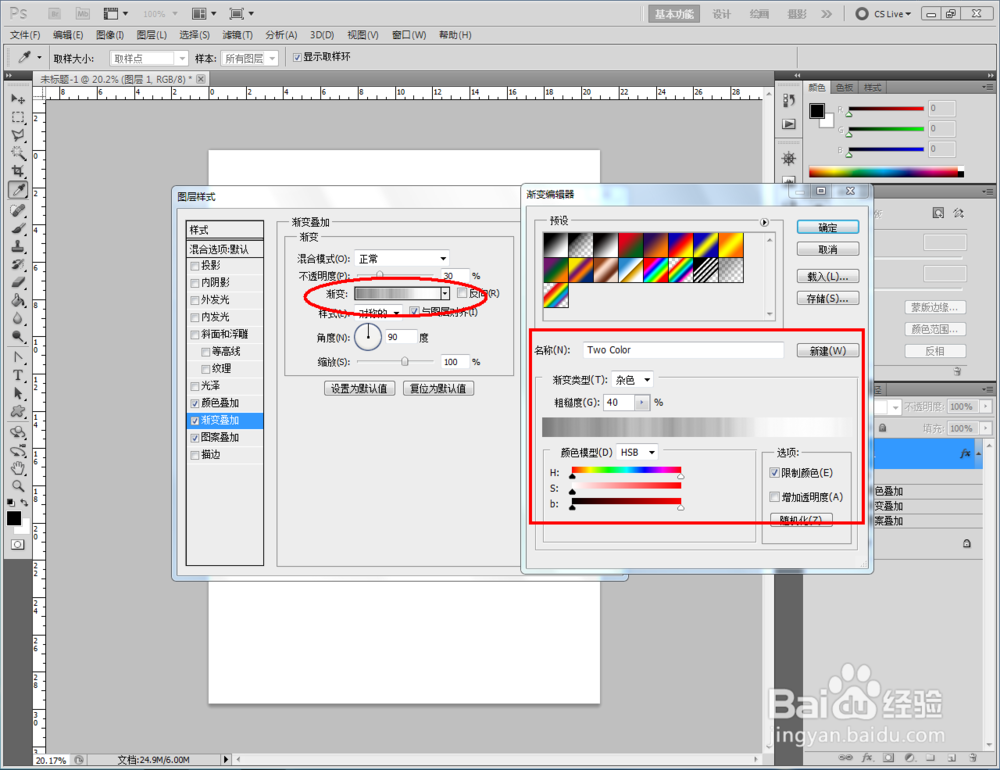Viewport: 1000px width, 770px height.
Task: Open the CS Live dropdown arrow
Action: (908, 14)
